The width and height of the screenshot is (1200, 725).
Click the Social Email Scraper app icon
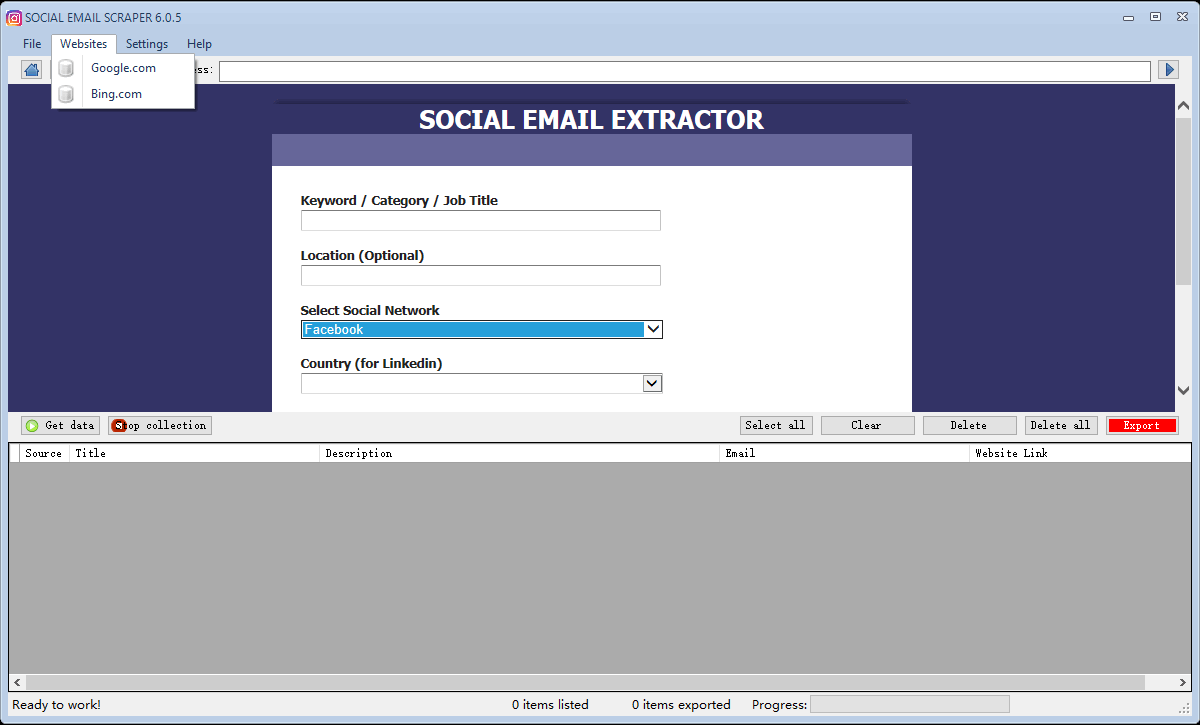click(x=14, y=17)
